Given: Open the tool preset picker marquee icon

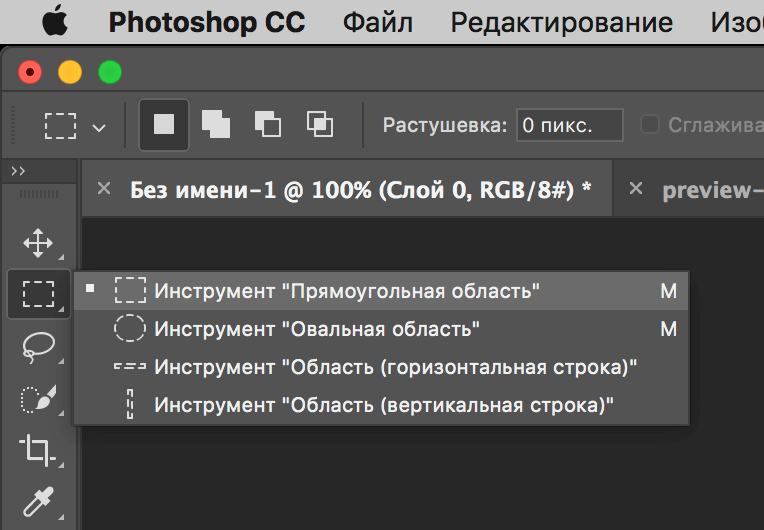Looking at the screenshot, I should coord(60,126).
